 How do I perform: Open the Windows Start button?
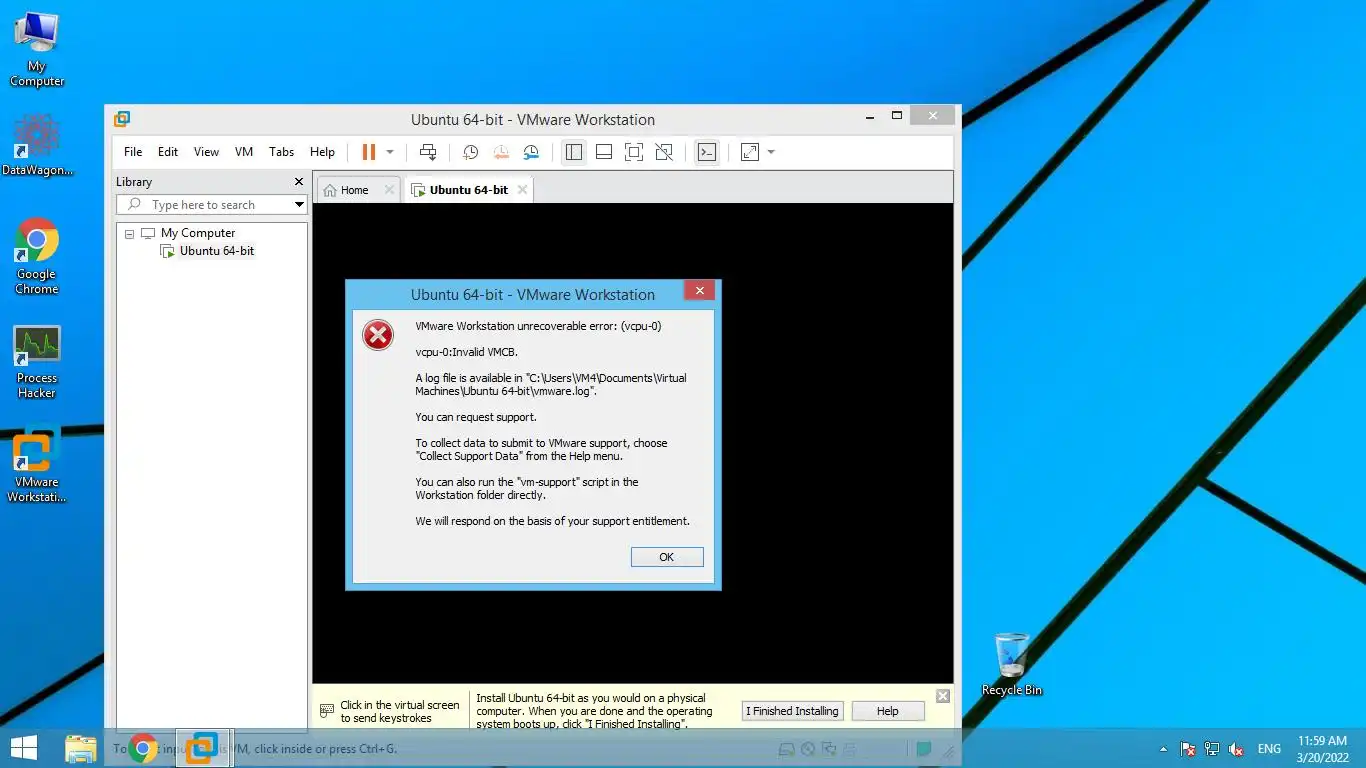[x=24, y=748]
